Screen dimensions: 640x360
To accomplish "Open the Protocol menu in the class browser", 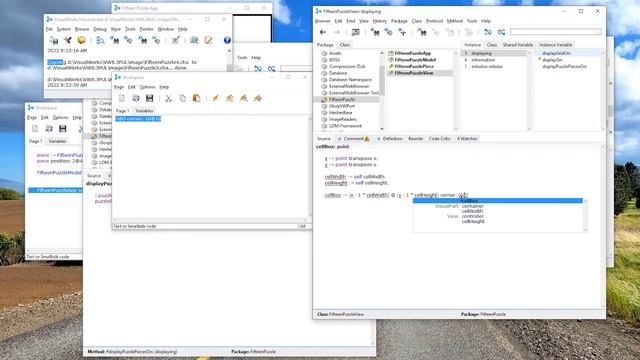I will [434, 21].
